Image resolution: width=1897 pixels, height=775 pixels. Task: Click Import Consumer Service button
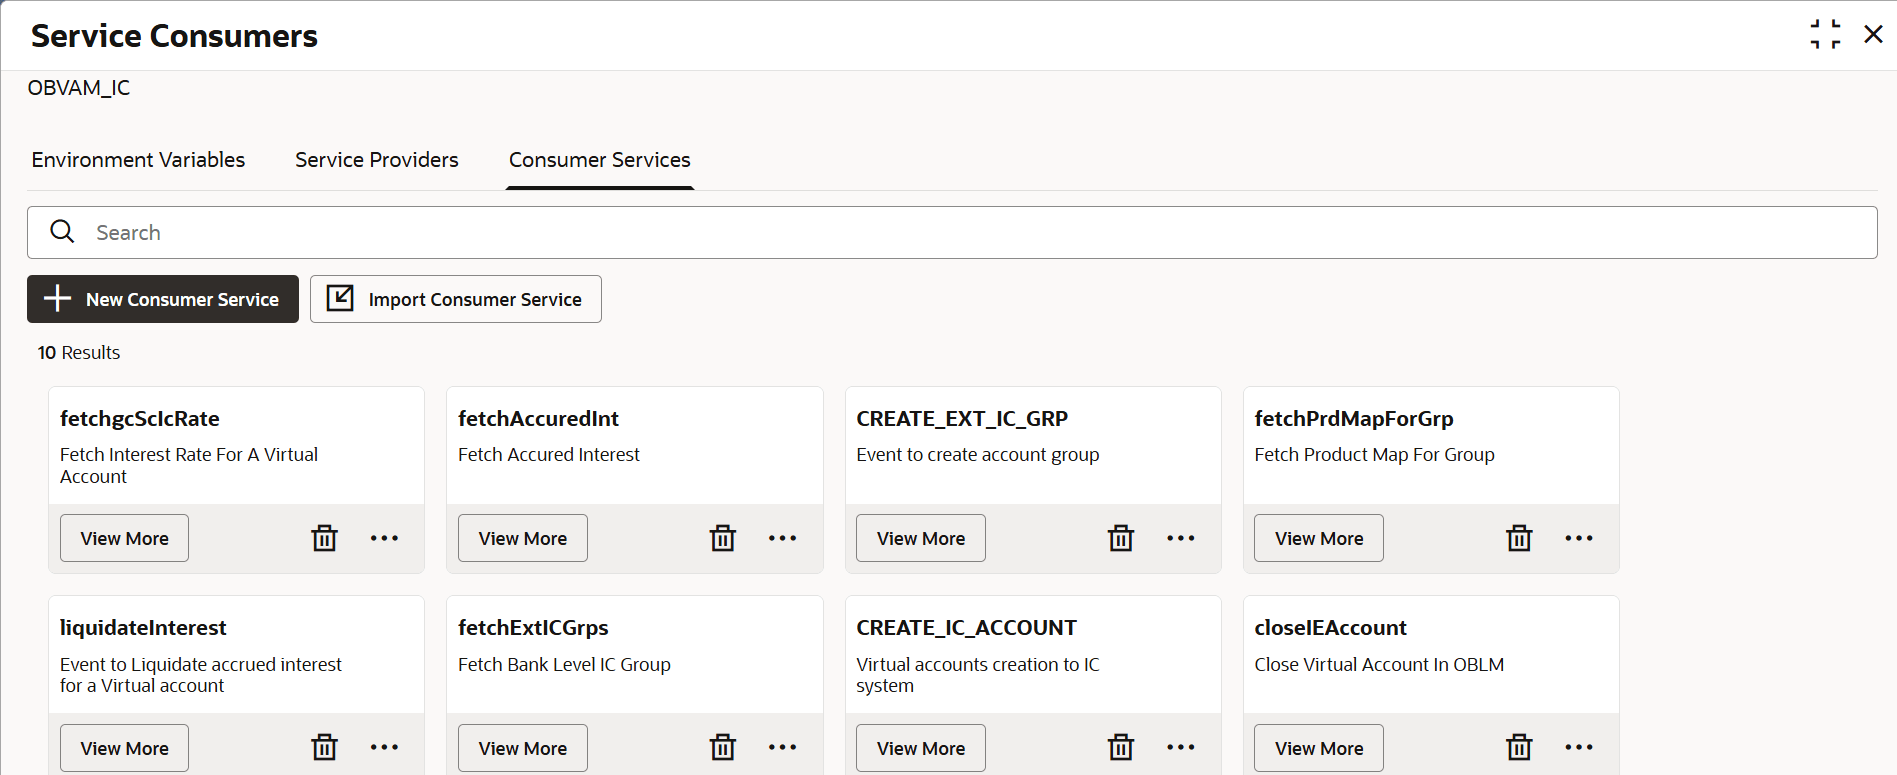coord(456,299)
